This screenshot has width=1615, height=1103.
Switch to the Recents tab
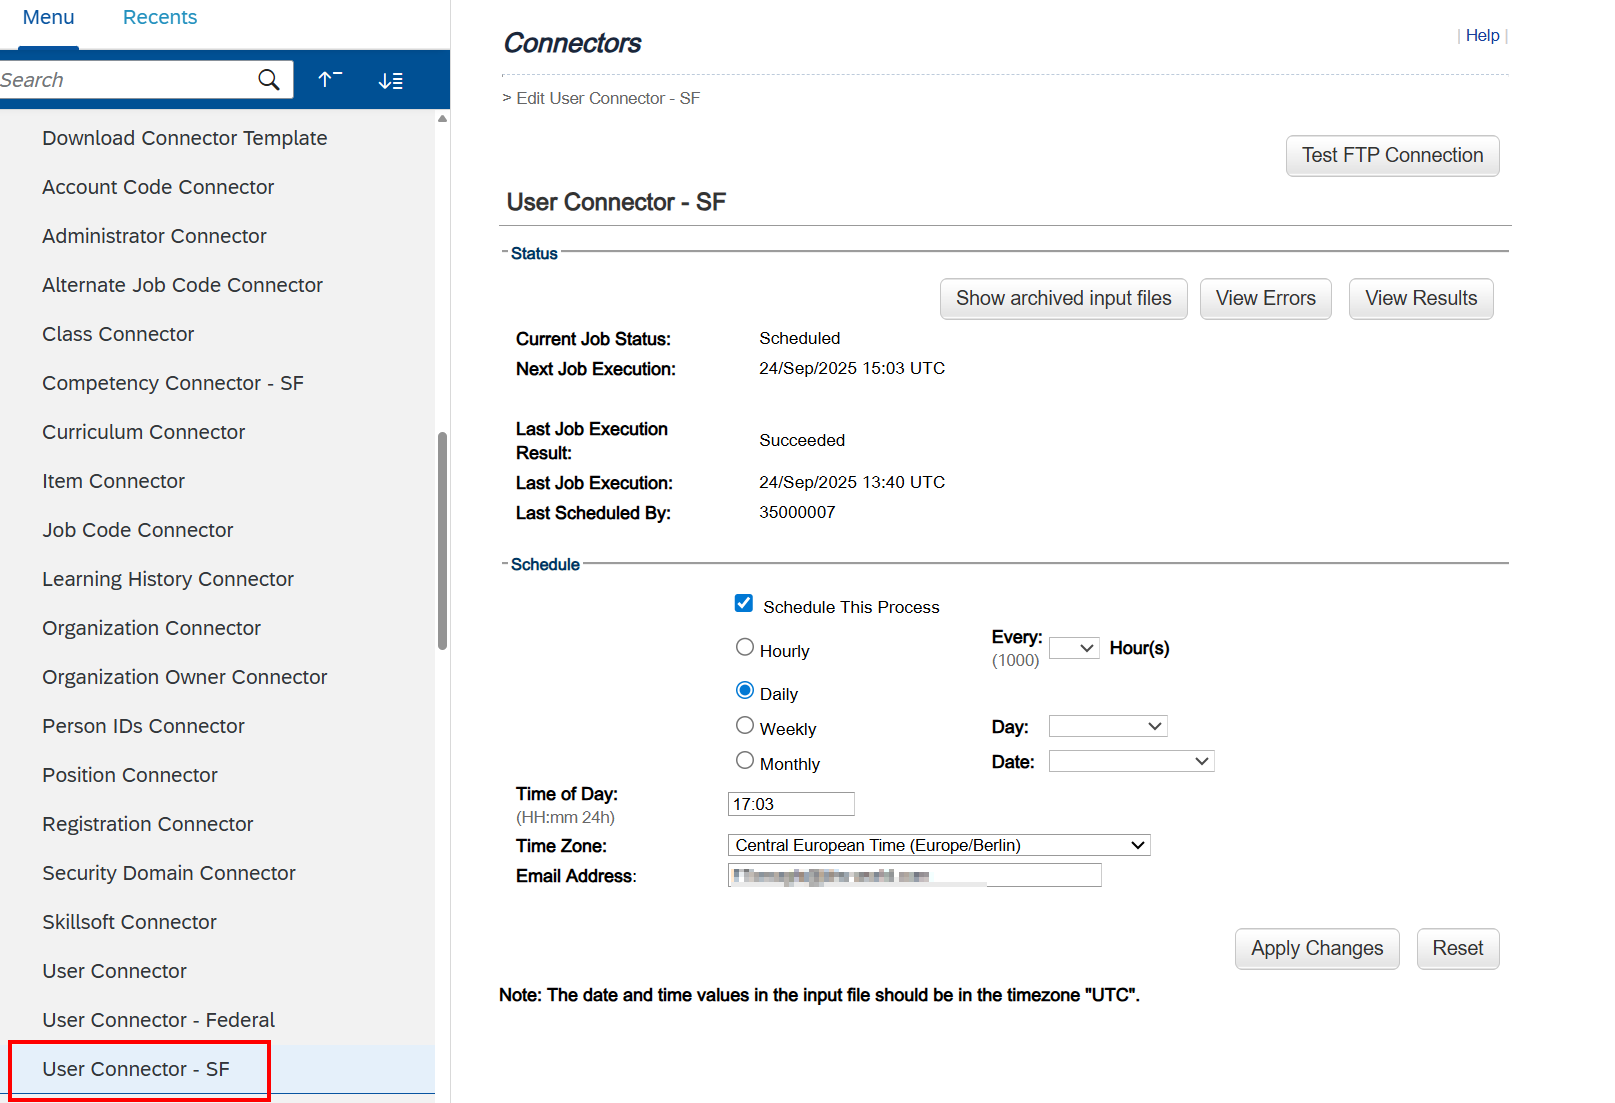click(x=160, y=18)
